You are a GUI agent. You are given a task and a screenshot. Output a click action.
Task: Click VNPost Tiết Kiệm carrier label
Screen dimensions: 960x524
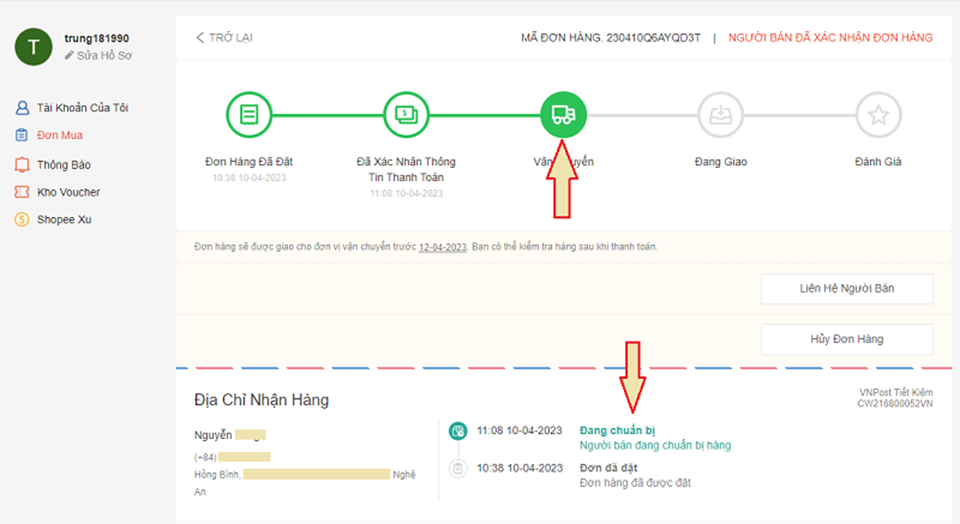coord(896,392)
